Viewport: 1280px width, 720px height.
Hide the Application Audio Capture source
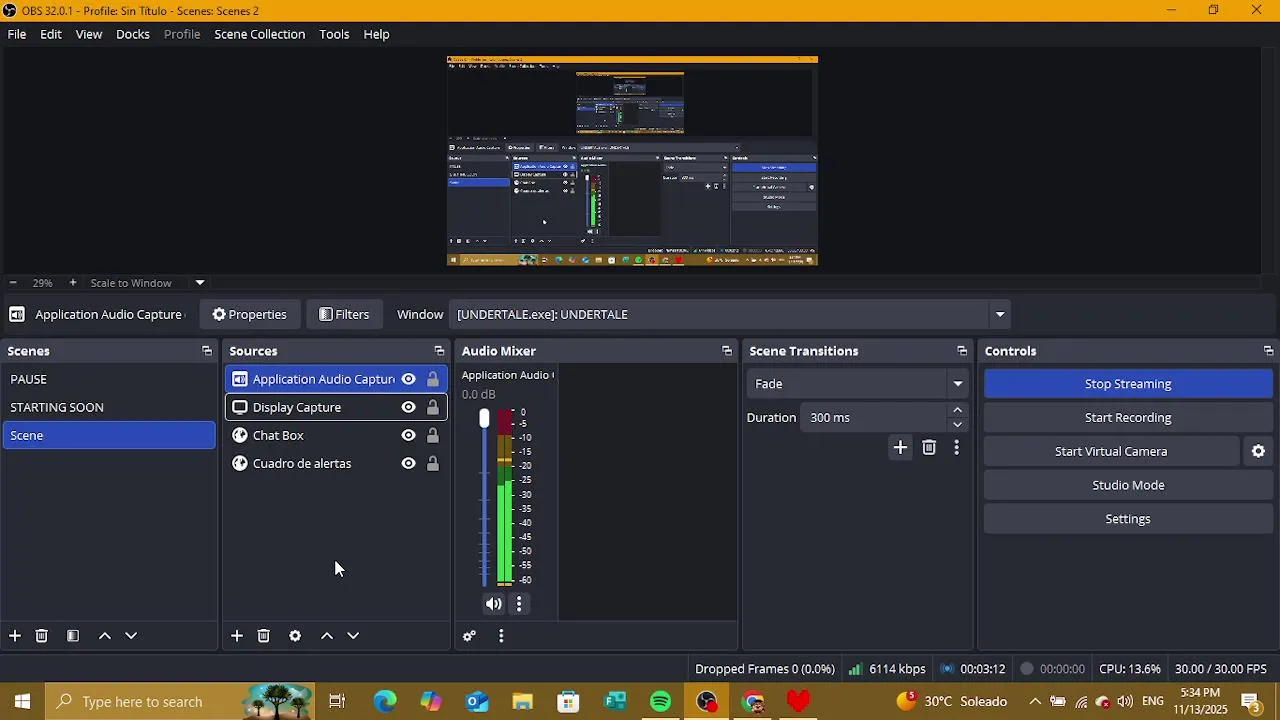point(408,379)
